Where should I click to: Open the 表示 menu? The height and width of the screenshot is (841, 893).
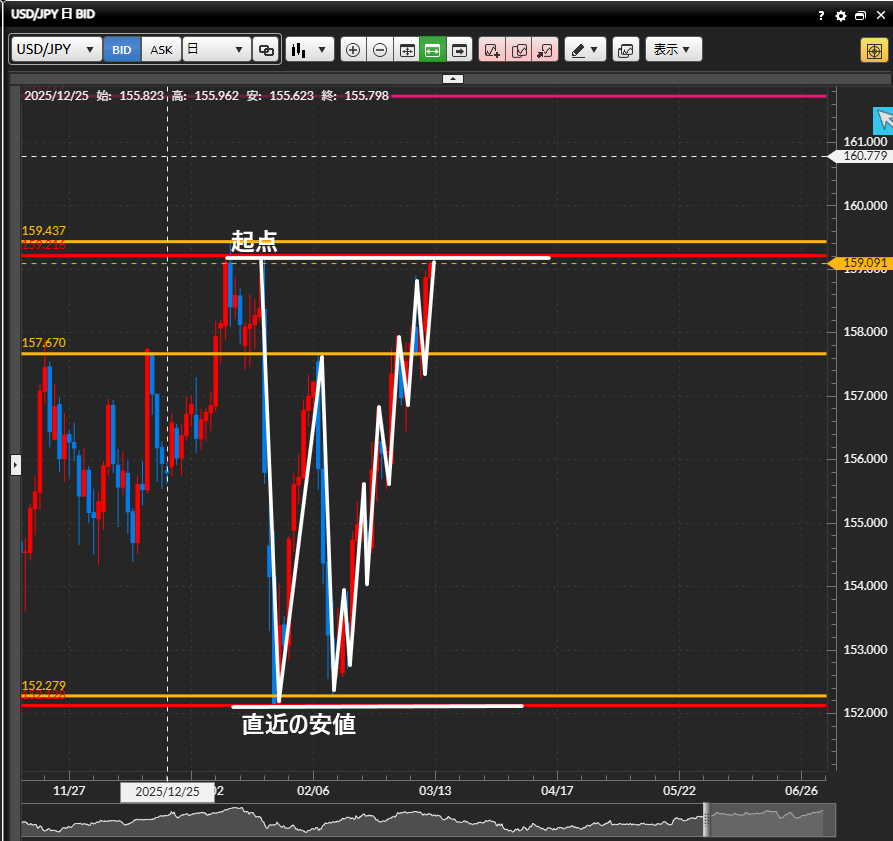coord(673,49)
